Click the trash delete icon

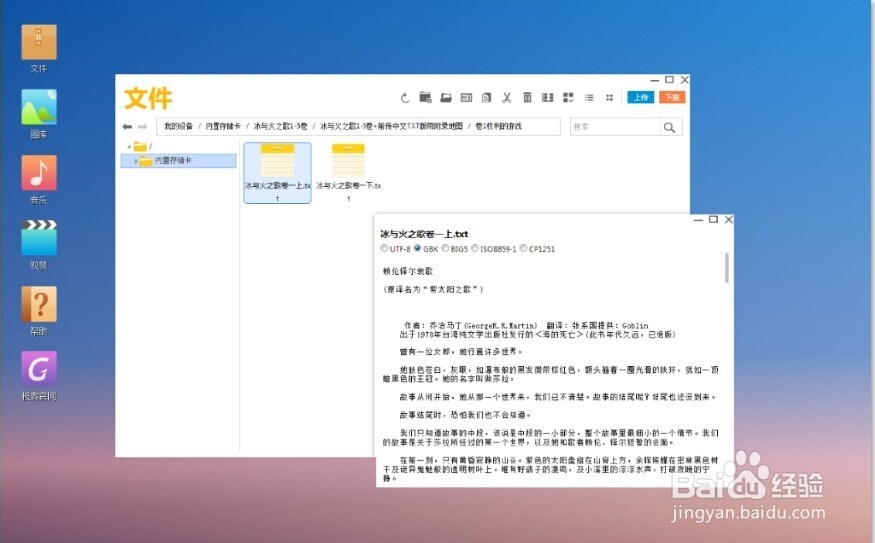coord(527,98)
